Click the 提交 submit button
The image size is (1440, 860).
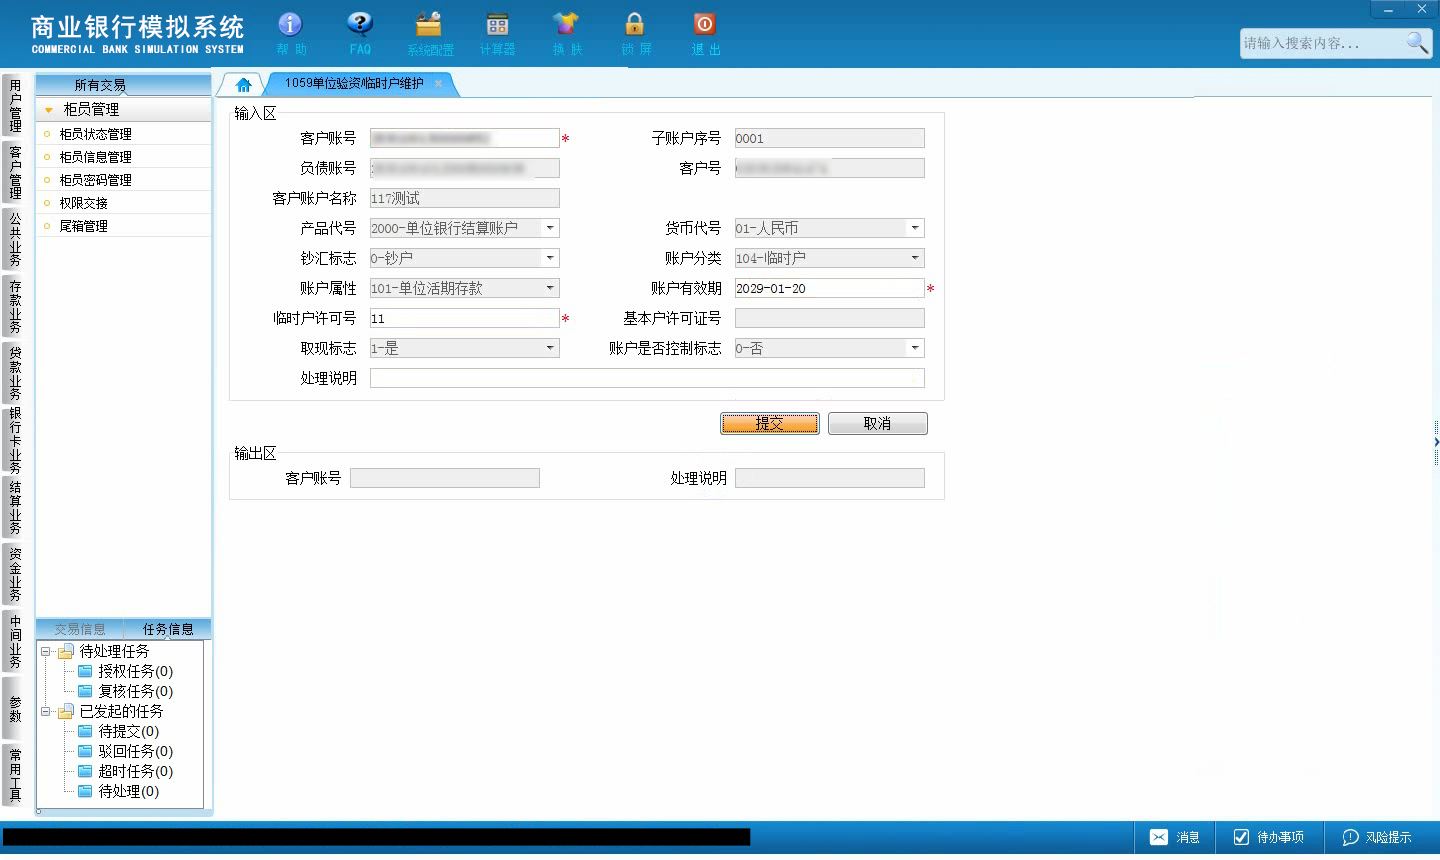(x=769, y=424)
